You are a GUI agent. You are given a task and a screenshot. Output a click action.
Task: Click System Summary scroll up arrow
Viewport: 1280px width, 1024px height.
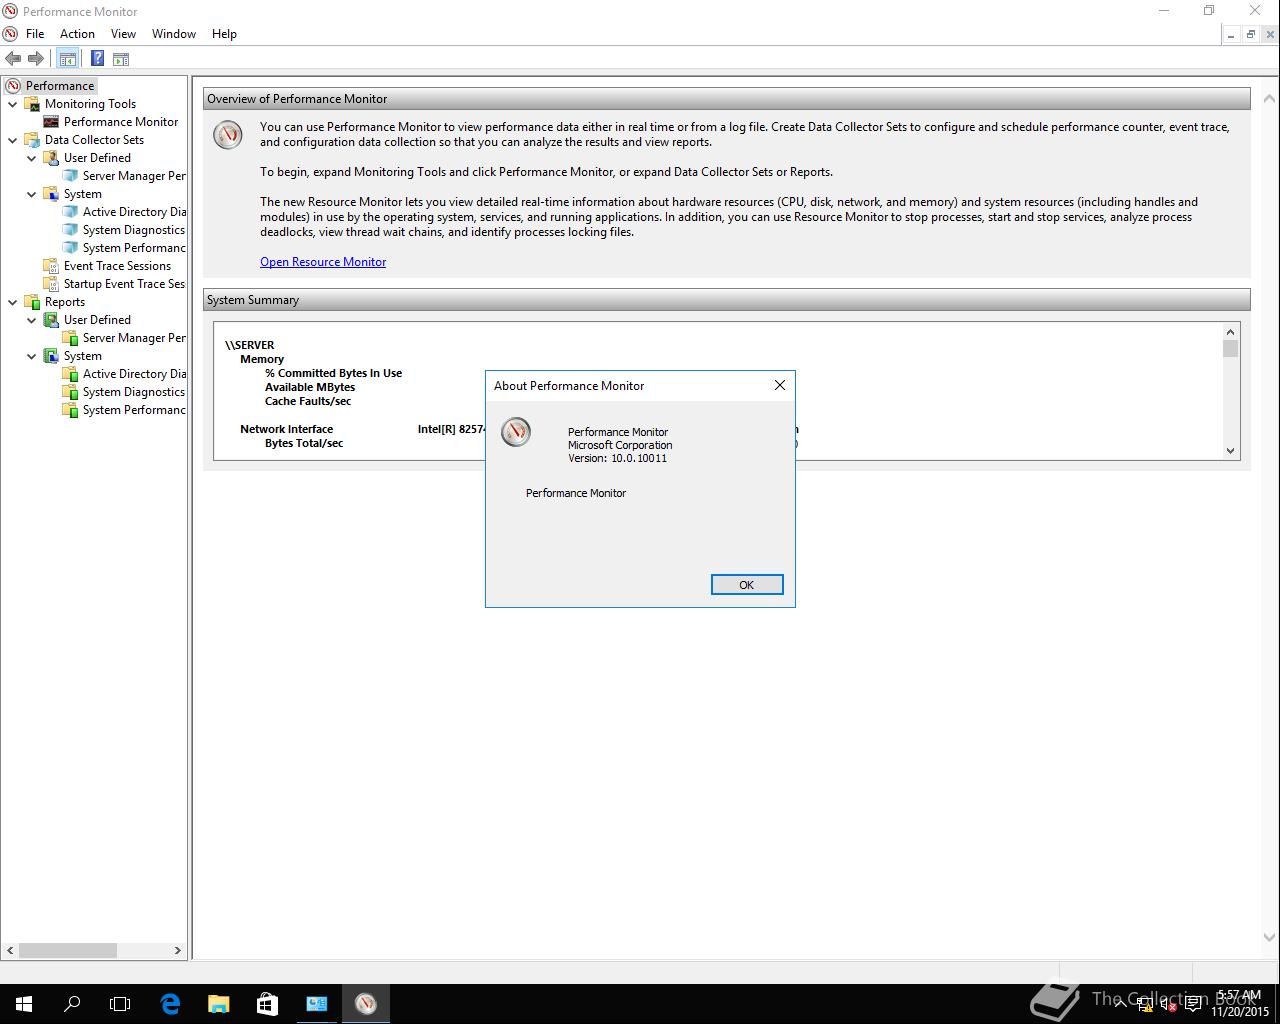(x=1231, y=331)
